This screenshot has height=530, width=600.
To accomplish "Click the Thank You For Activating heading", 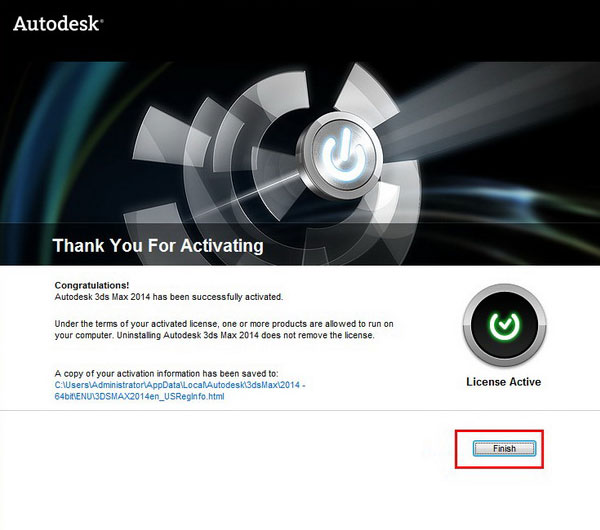I will pyautogui.click(x=158, y=245).
